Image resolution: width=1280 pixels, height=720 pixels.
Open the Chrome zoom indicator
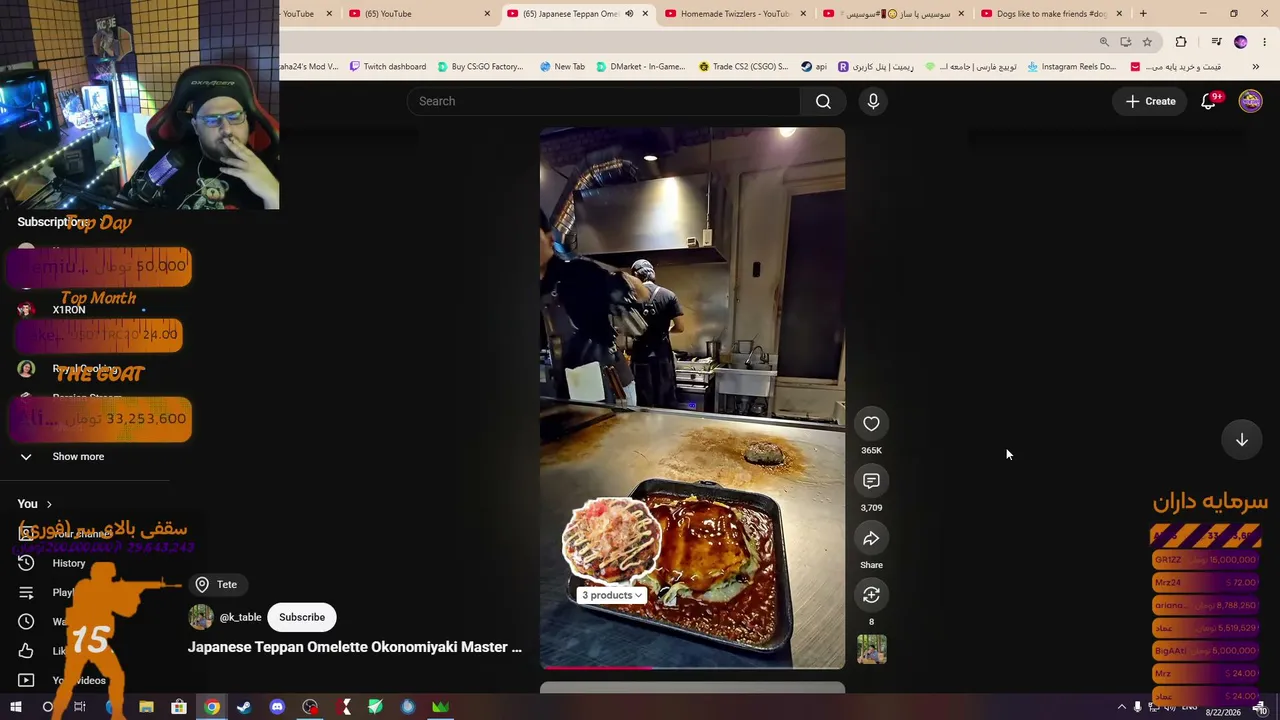[x=1104, y=42]
